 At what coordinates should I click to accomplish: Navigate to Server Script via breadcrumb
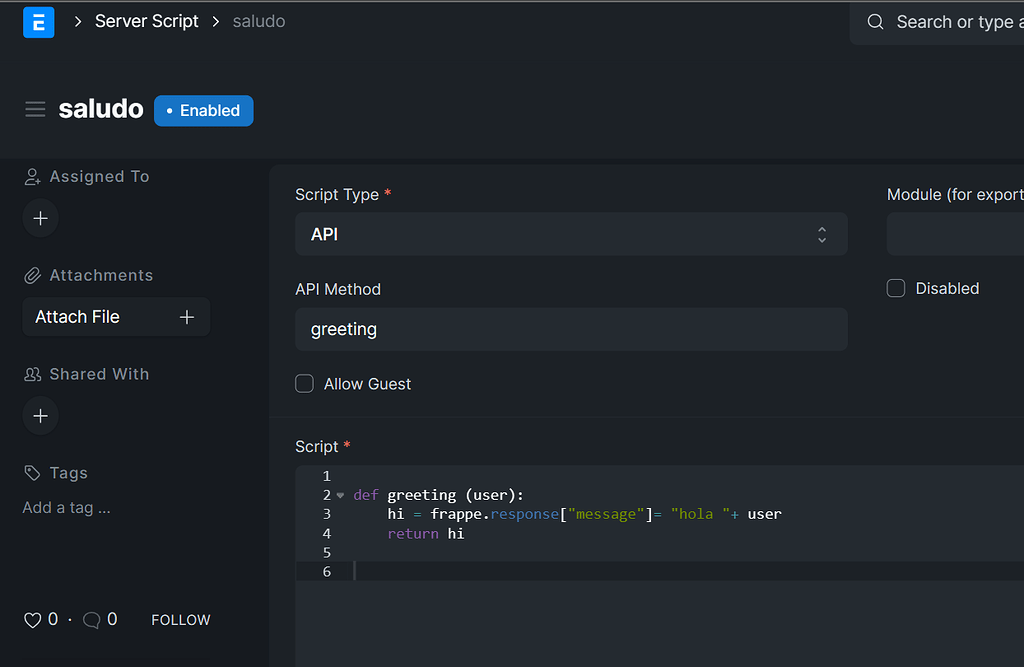[146, 21]
